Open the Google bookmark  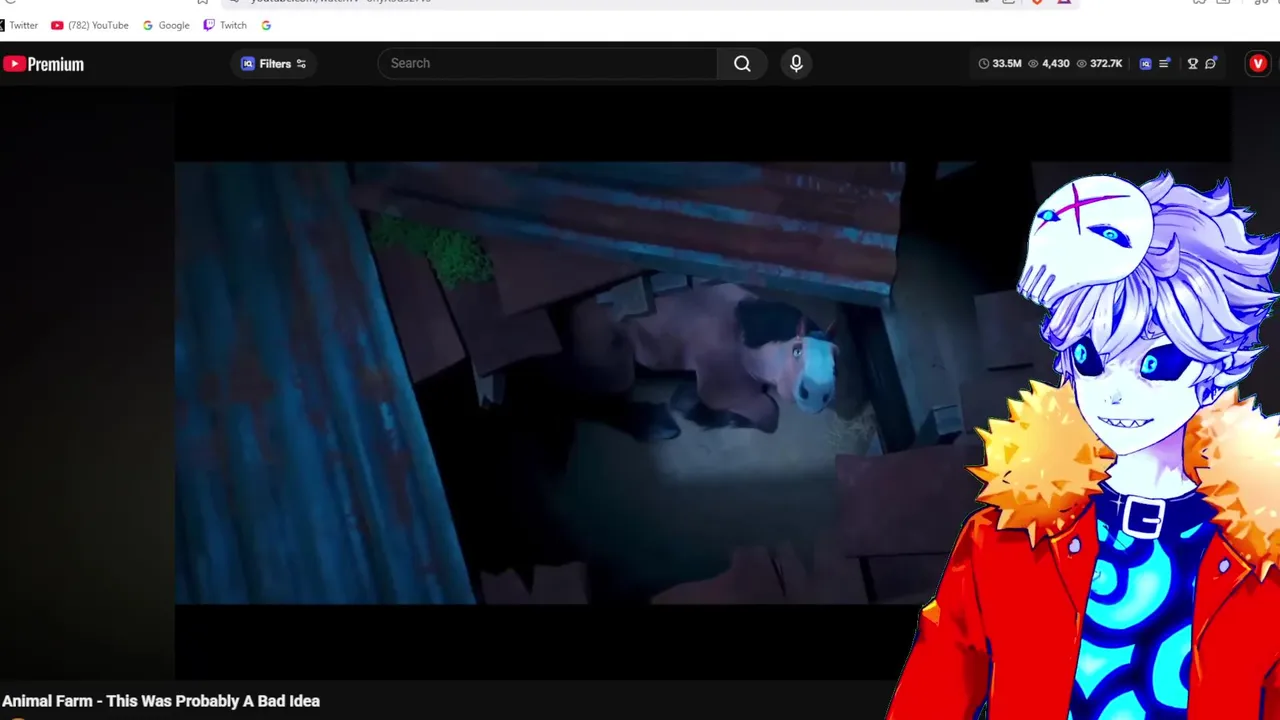(x=166, y=25)
